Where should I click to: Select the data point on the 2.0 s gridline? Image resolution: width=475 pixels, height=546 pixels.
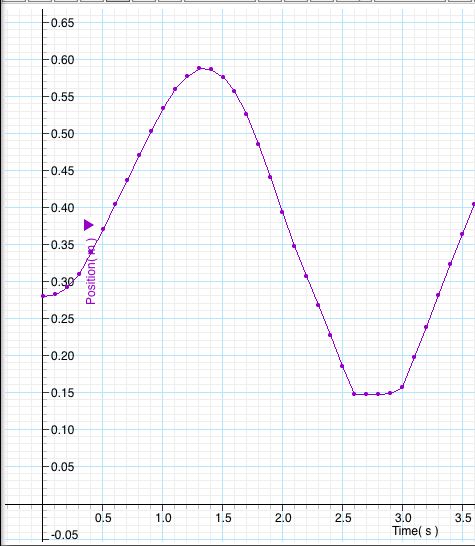point(282,212)
